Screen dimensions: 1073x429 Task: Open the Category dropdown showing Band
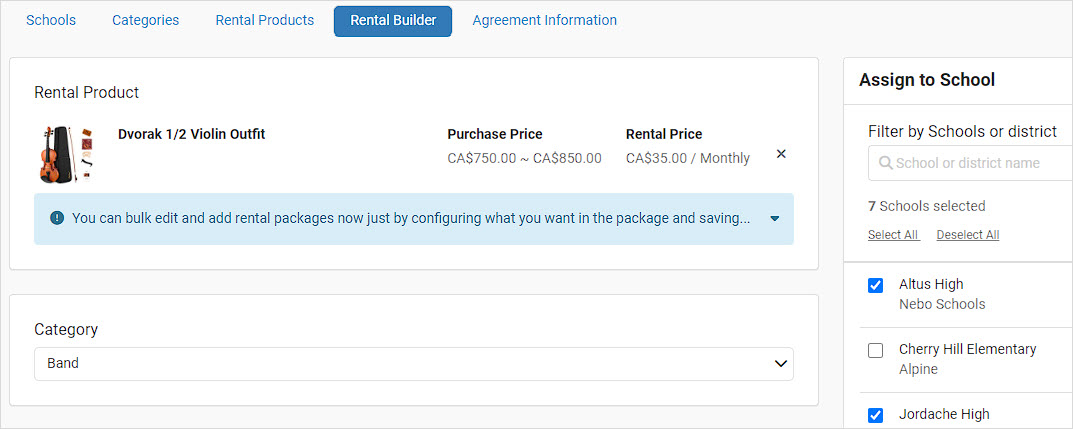413,363
